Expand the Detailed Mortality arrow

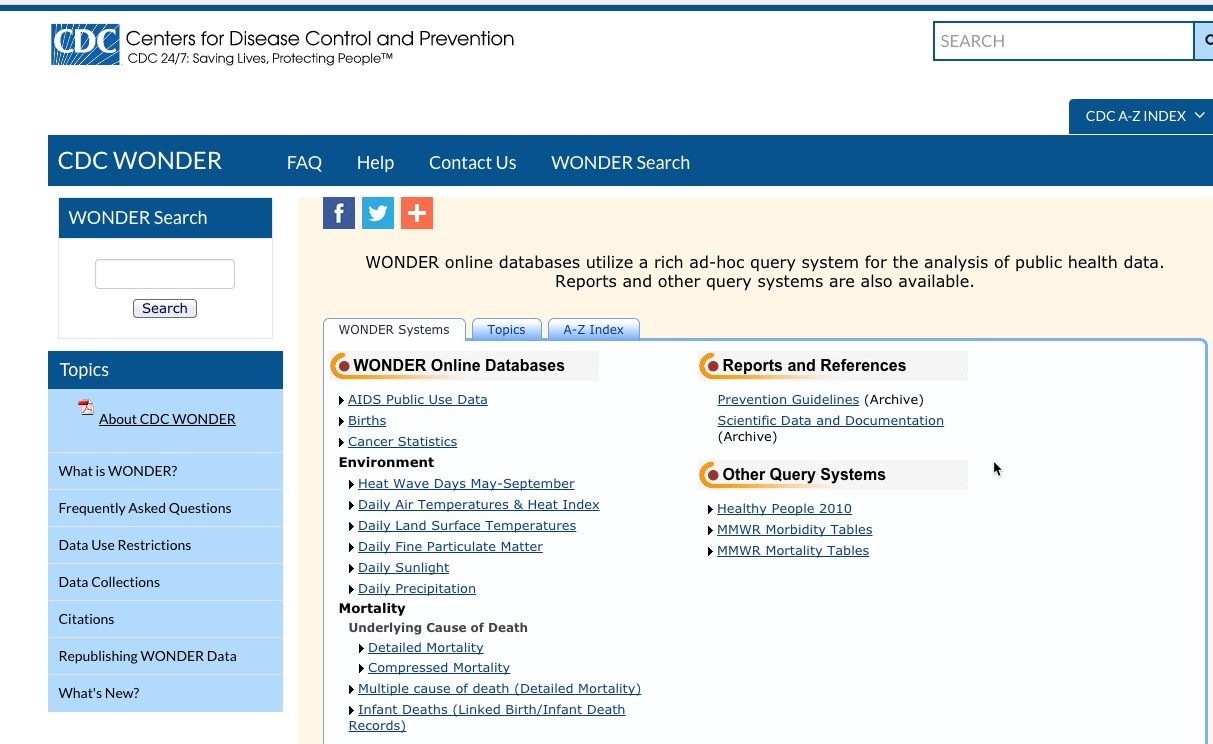[362, 649]
